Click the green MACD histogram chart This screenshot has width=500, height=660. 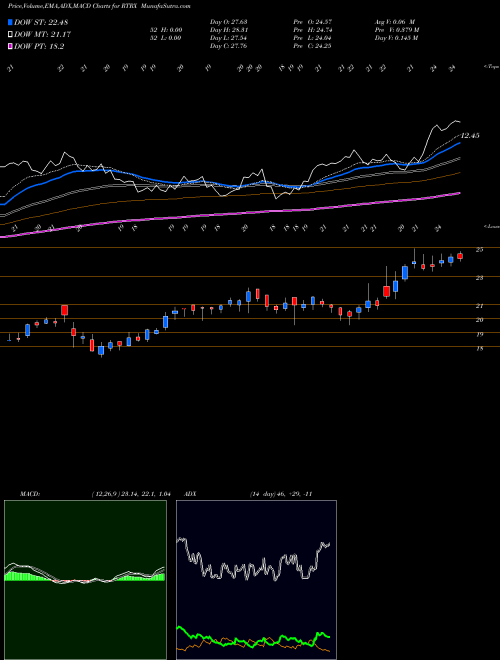click(85, 580)
